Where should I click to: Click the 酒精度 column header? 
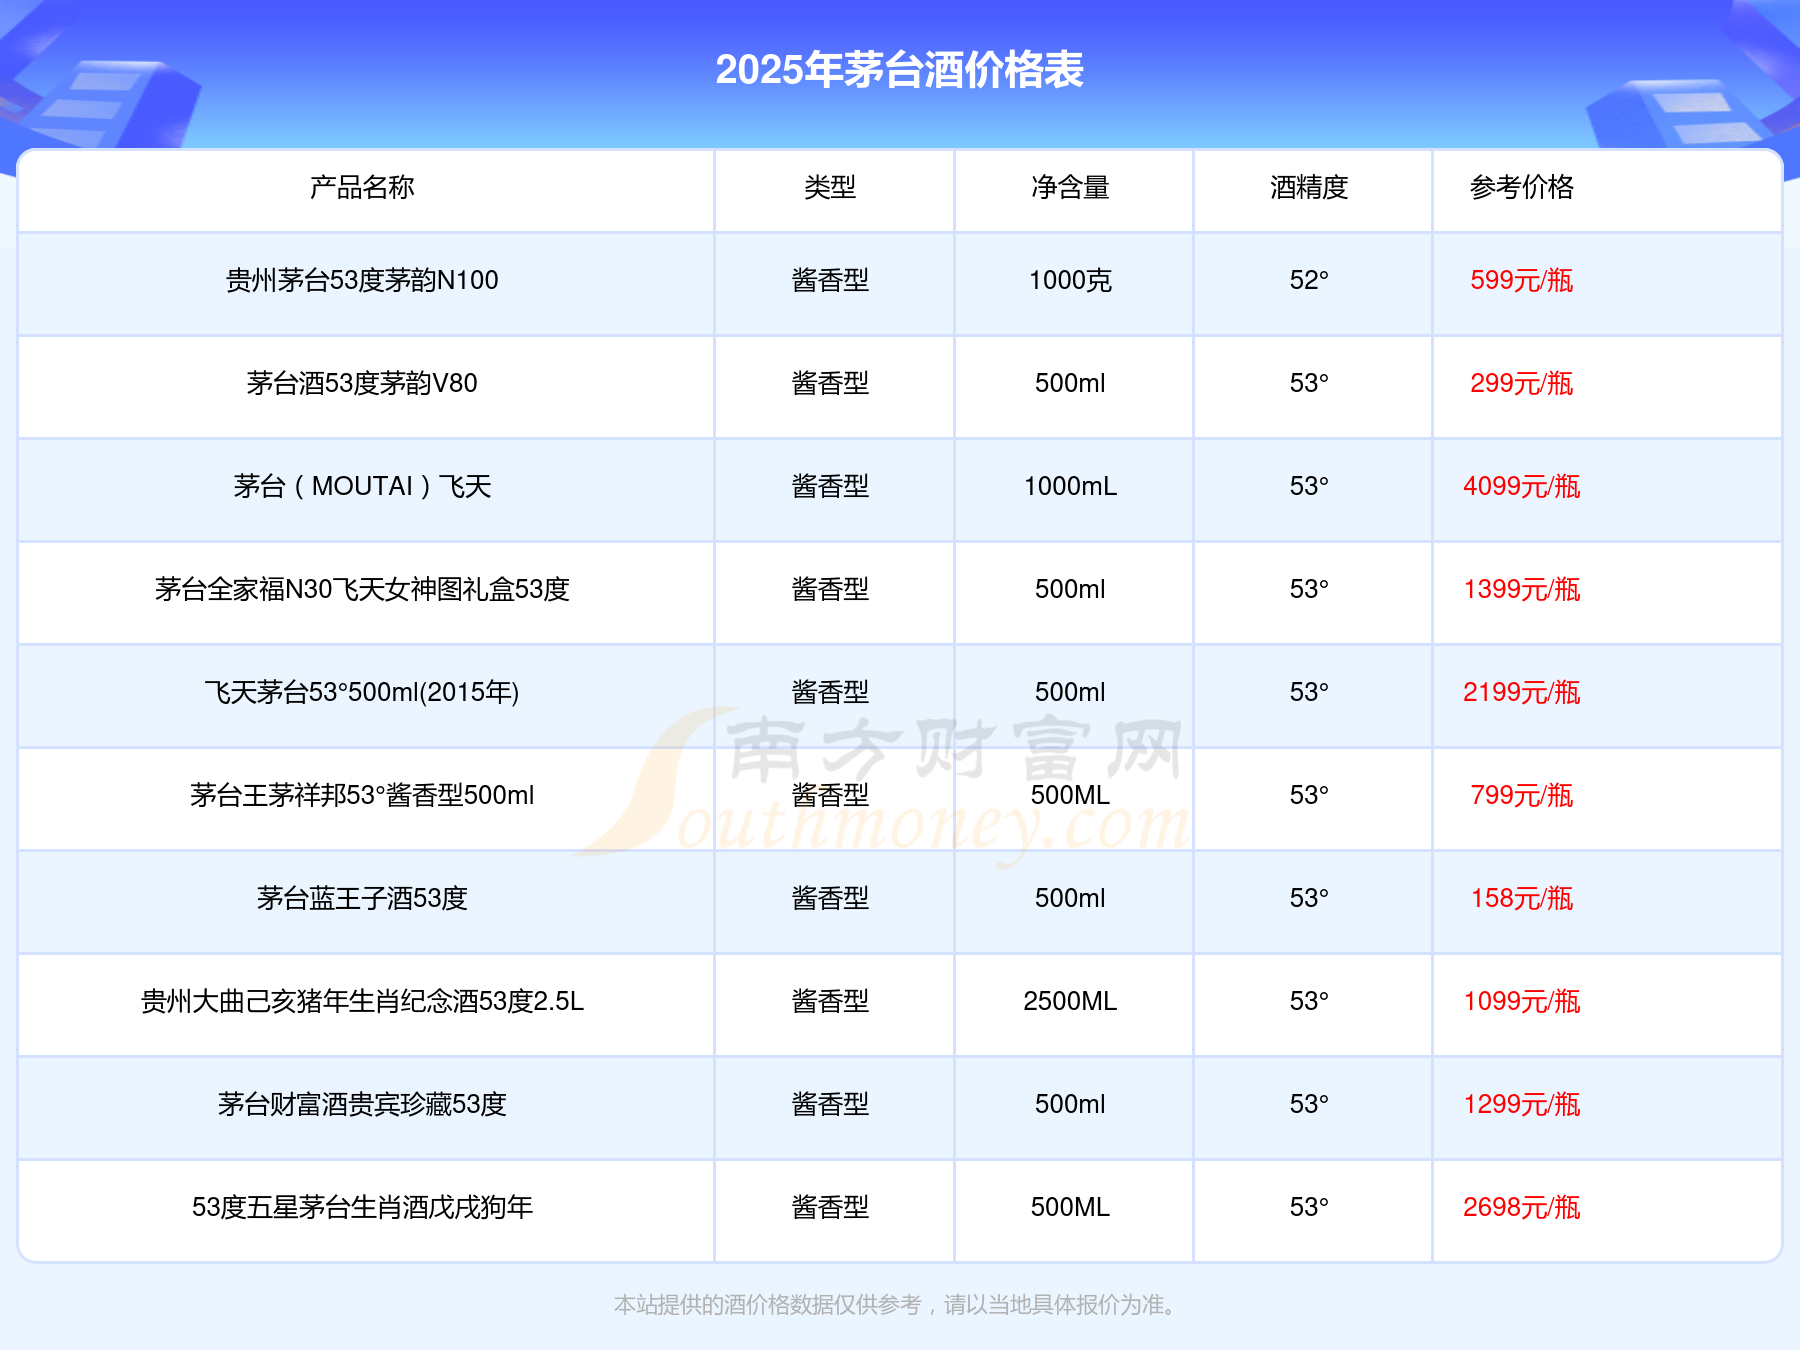[x=1309, y=187]
